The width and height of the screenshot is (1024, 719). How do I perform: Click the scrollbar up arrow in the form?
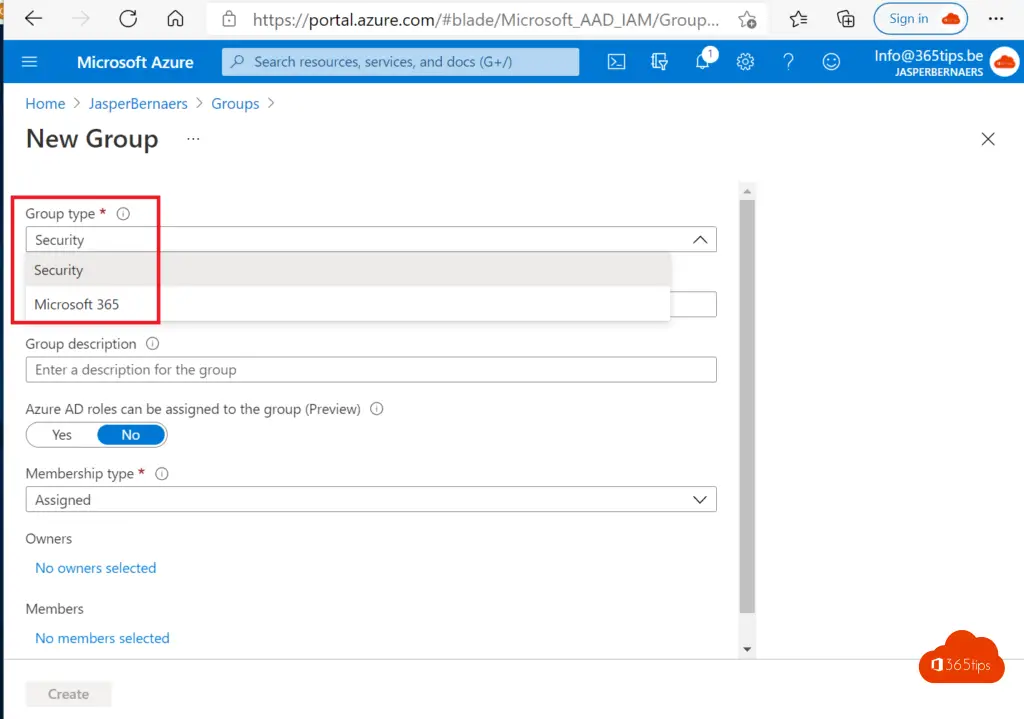tap(747, 191)
